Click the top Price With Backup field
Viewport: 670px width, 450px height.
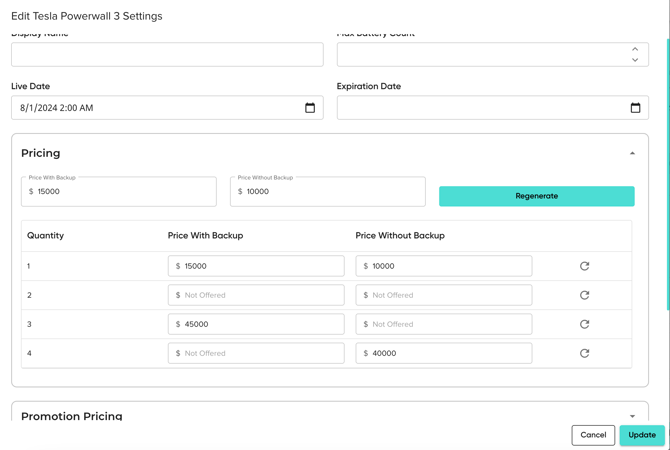pos(120,192)
